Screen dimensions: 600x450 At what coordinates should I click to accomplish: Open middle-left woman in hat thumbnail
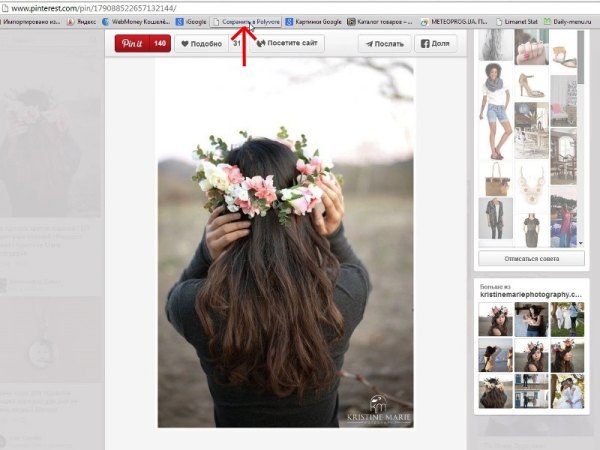point(496,355)
